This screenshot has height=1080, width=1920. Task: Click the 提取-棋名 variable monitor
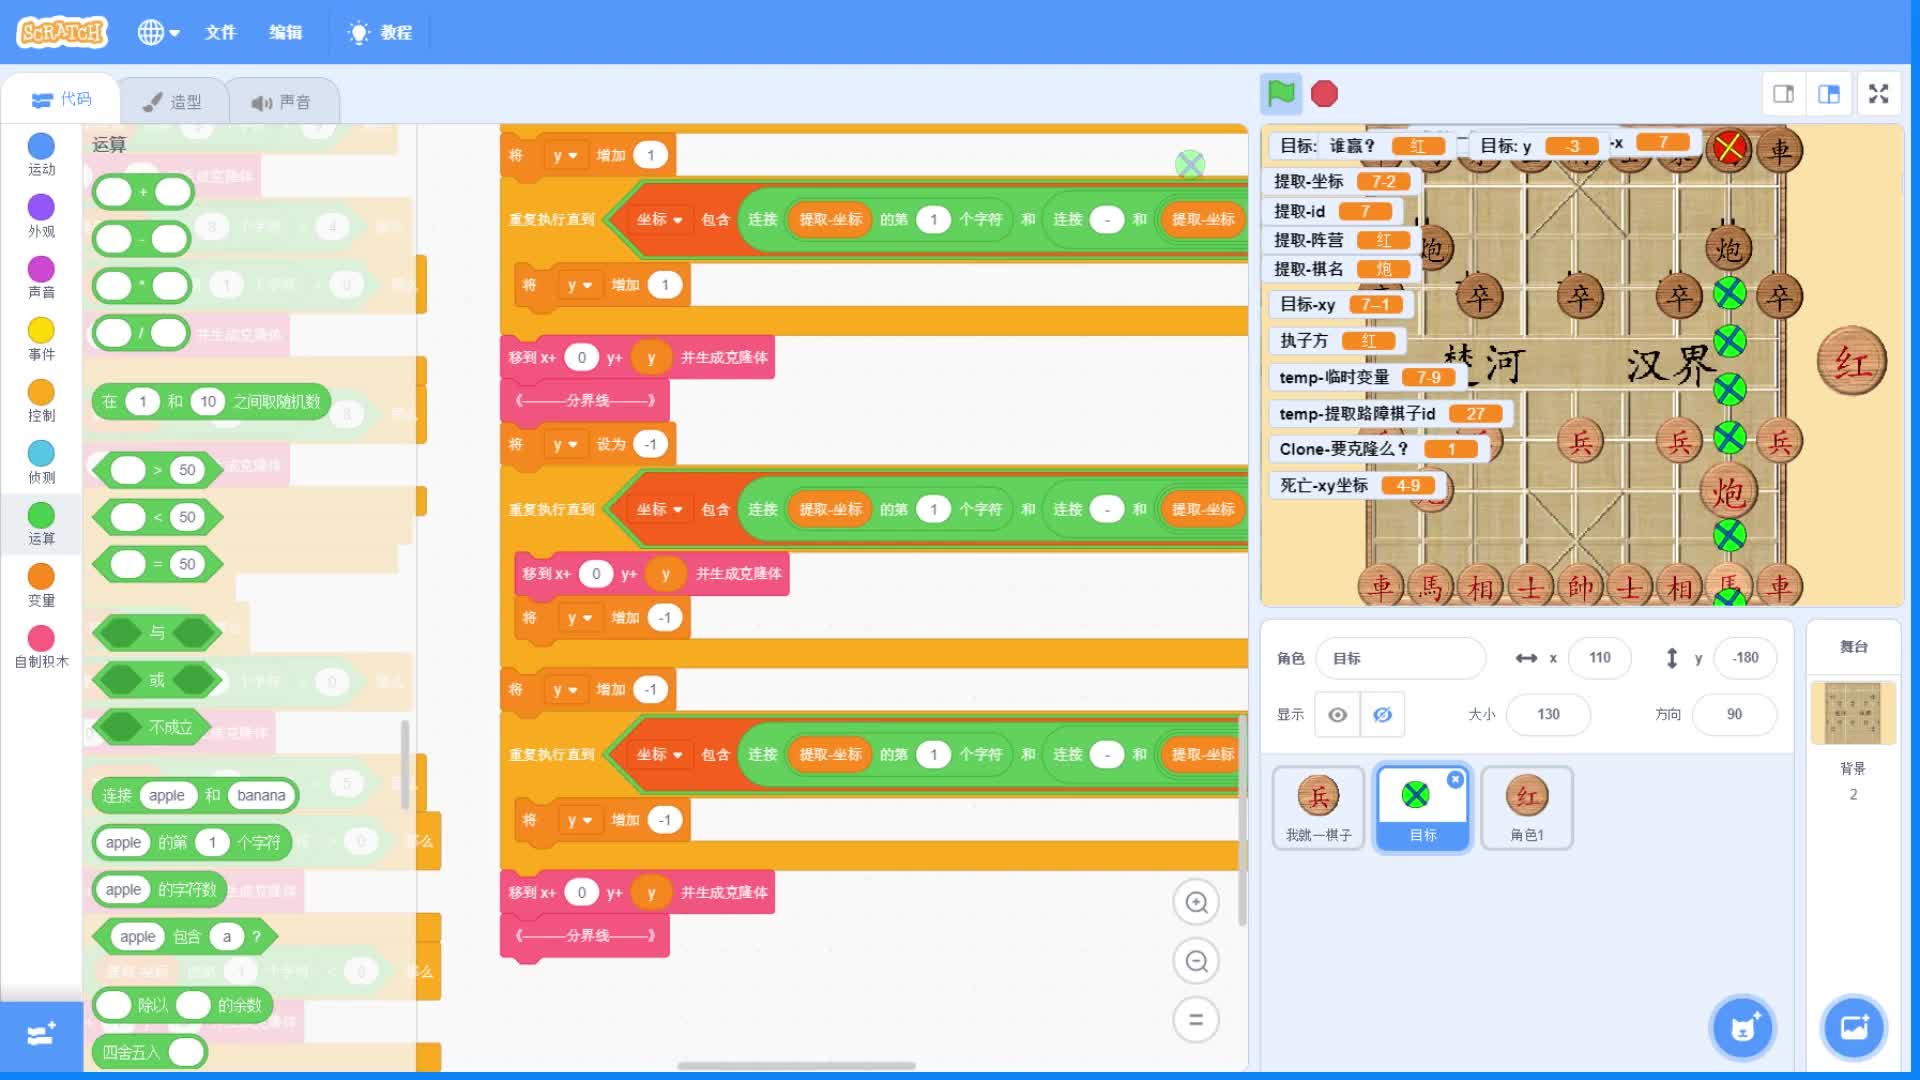(1344, 269)
